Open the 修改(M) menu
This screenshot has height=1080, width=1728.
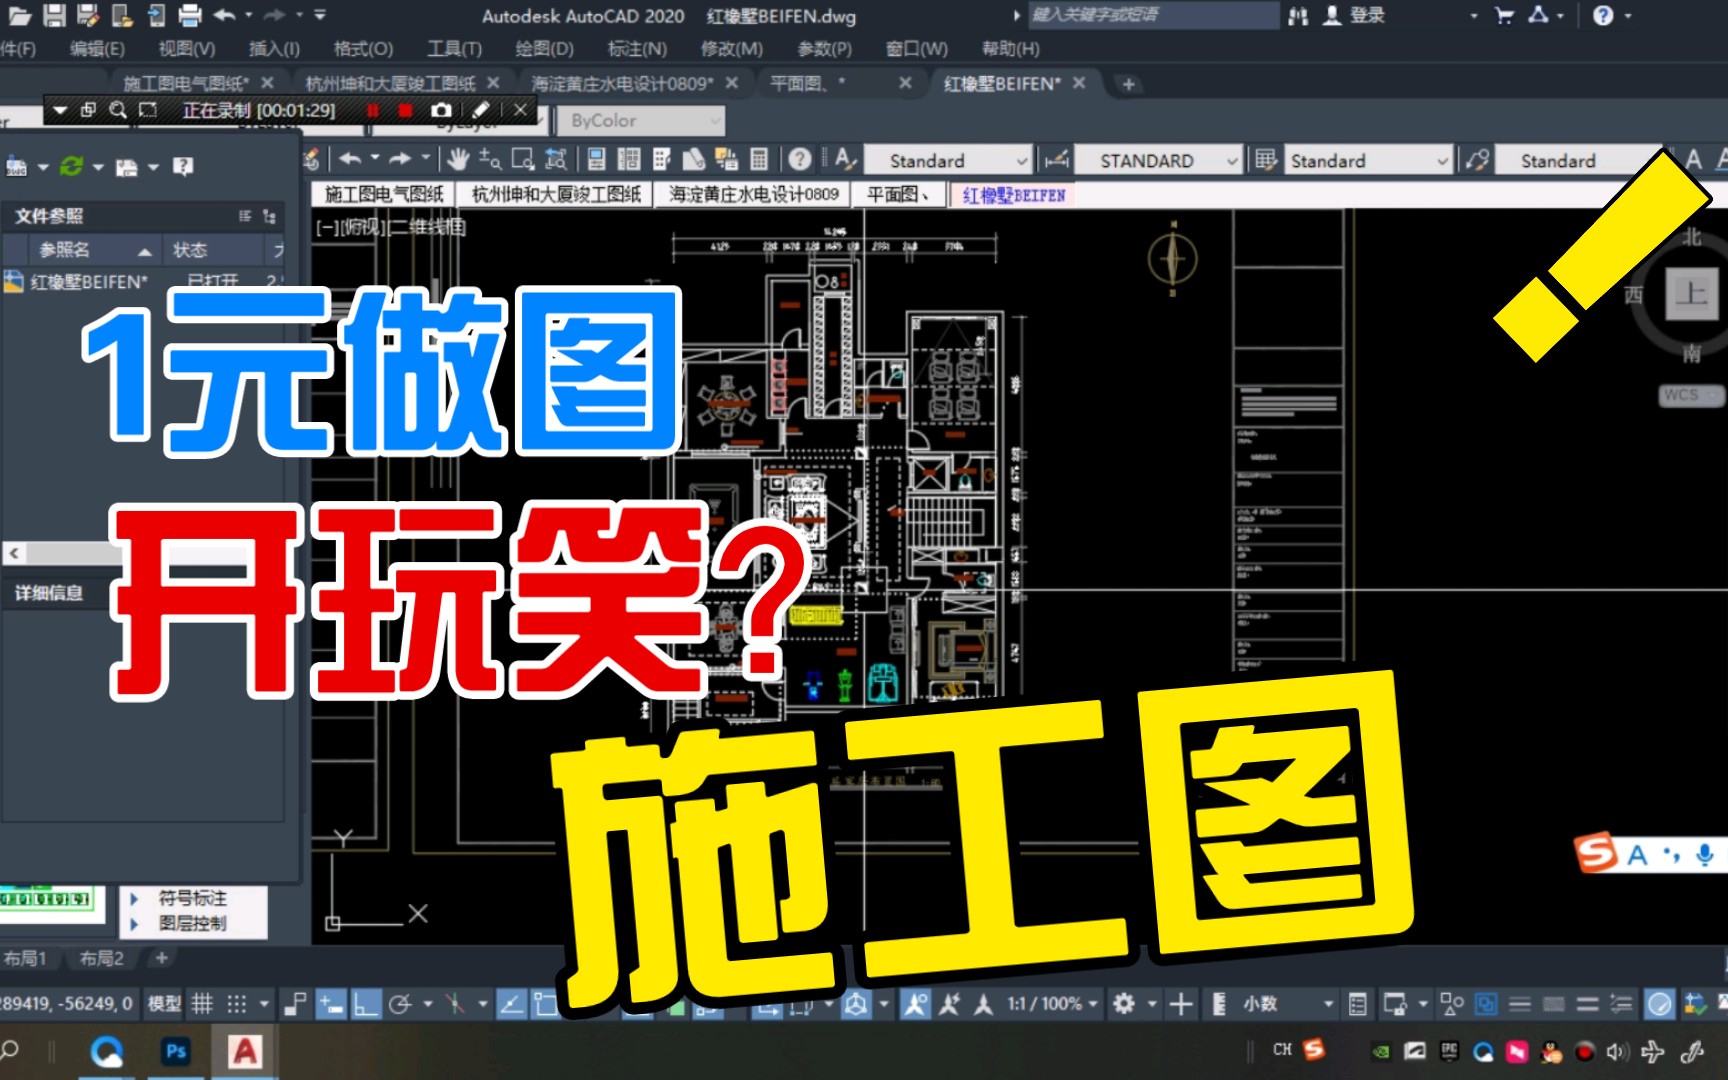tap(730, 48)
